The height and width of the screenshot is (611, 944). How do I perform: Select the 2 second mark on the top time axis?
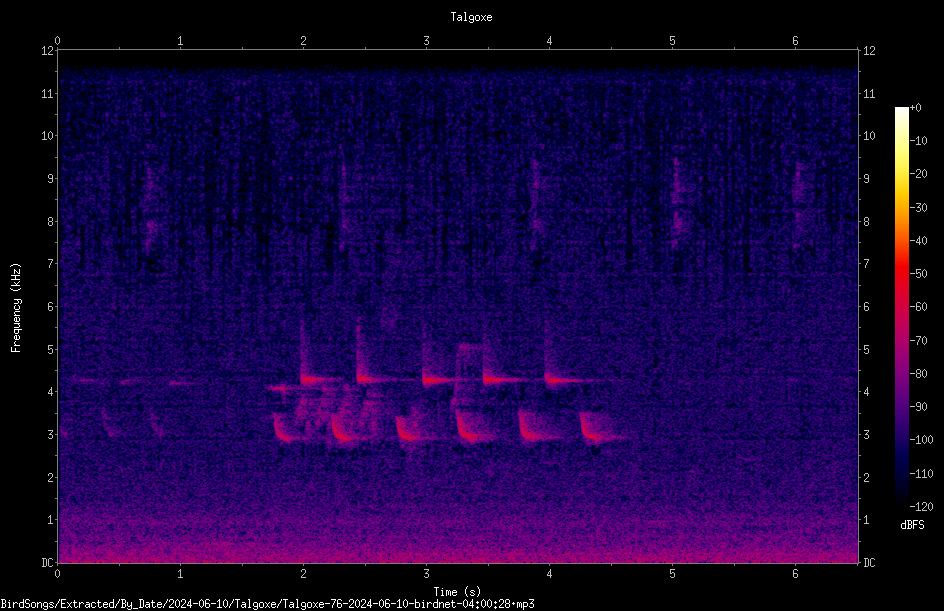pos(303,42)
